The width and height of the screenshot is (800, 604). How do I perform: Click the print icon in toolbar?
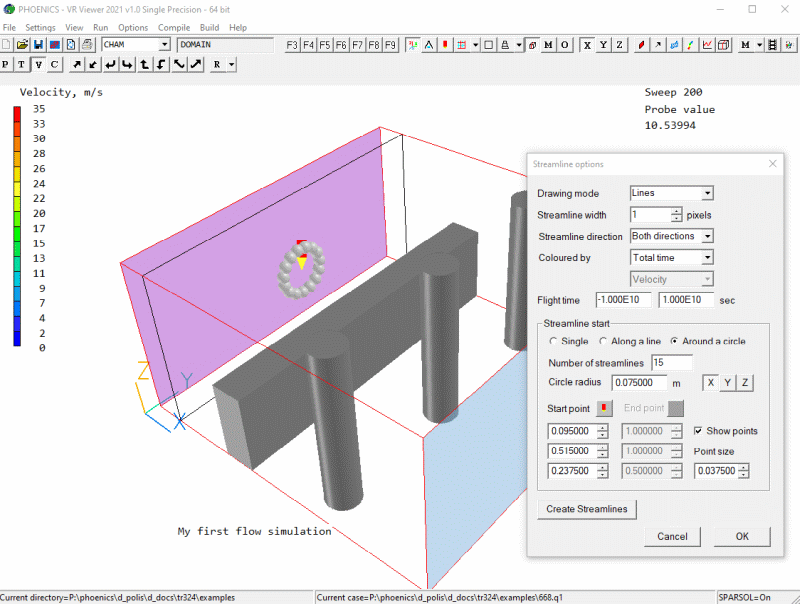click(x=87, y=45)
